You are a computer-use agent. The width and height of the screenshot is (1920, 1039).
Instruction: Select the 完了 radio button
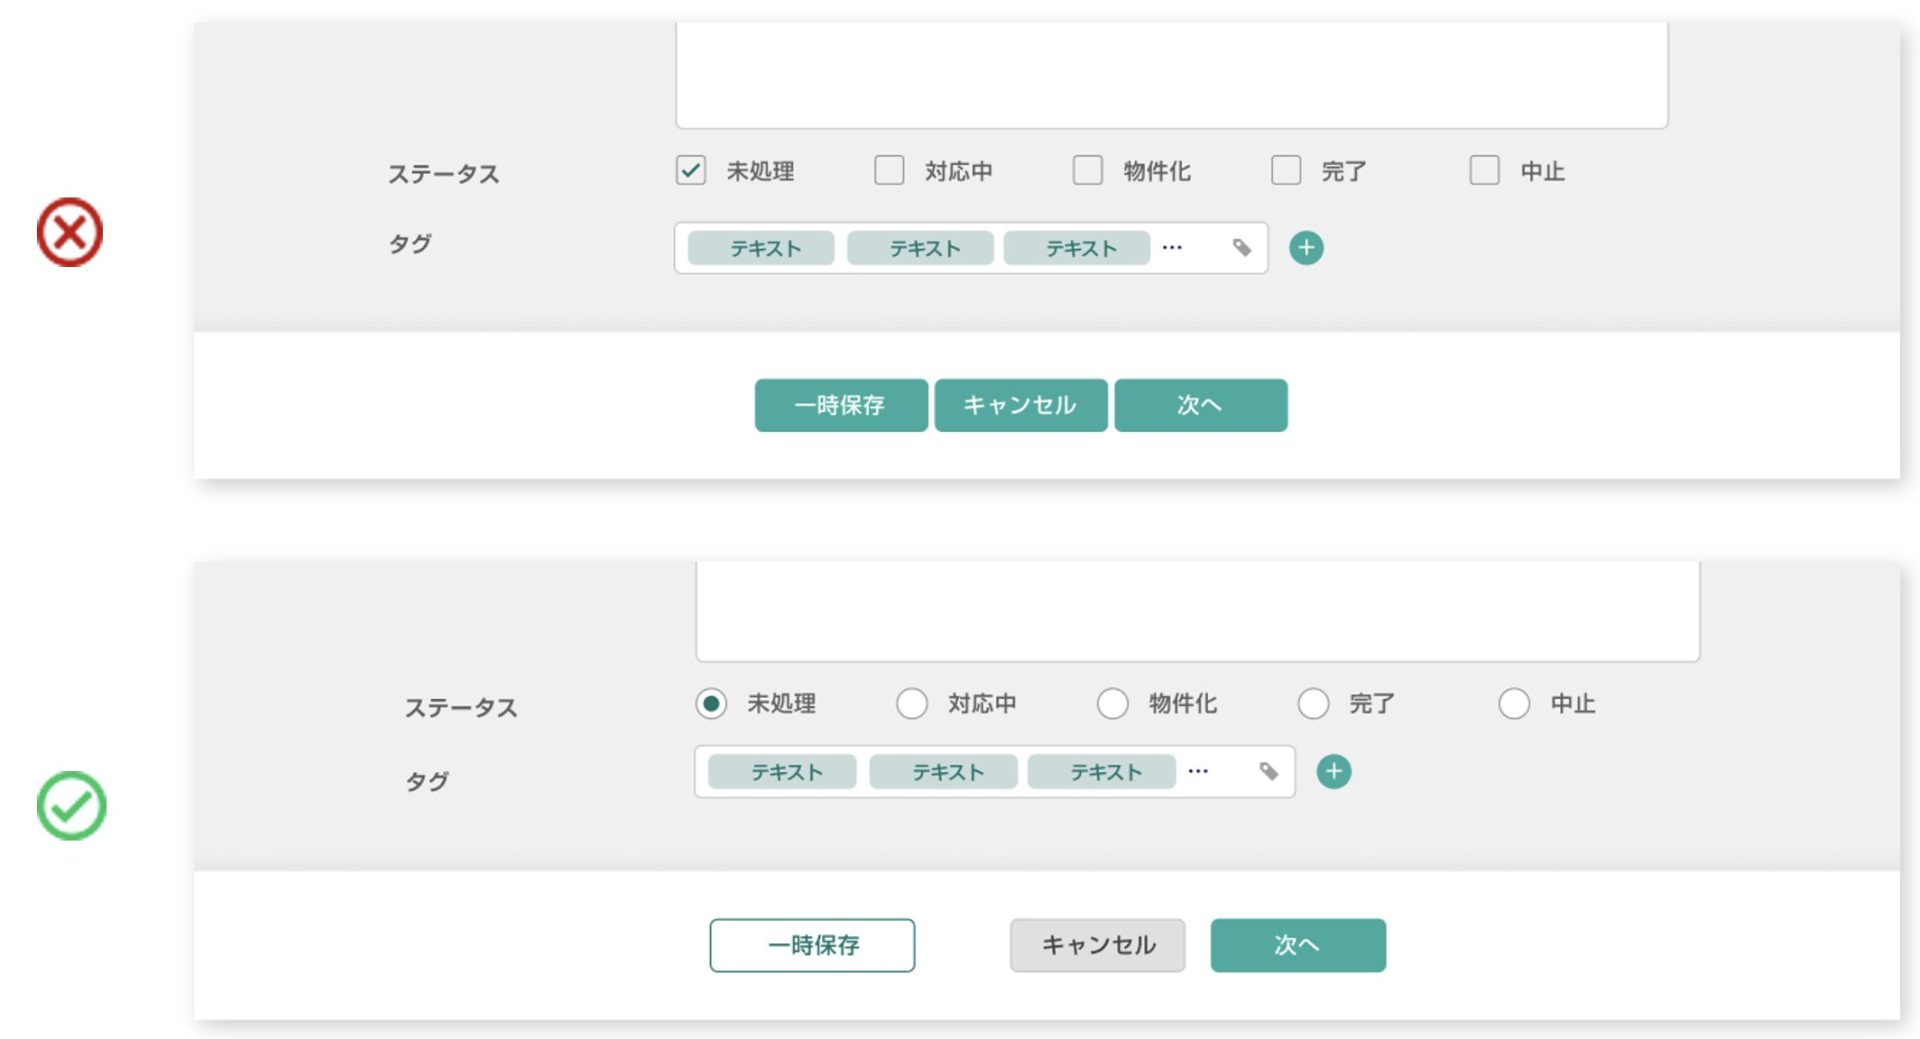1313,704
